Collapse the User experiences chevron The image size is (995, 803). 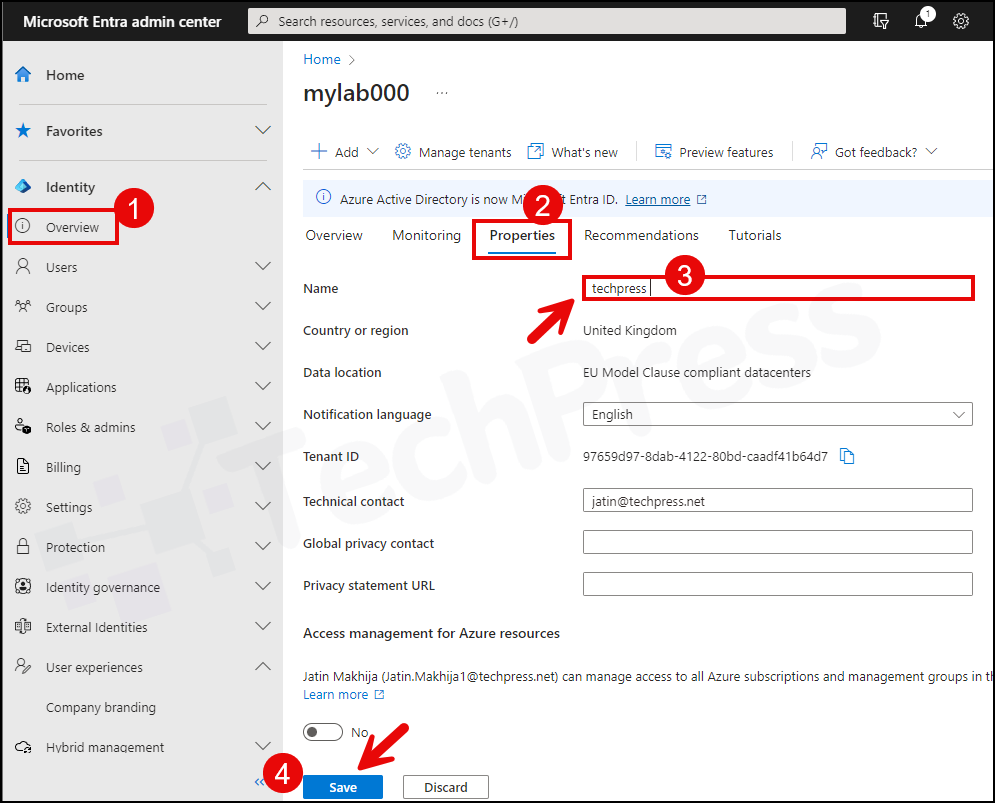pos(263,666)
